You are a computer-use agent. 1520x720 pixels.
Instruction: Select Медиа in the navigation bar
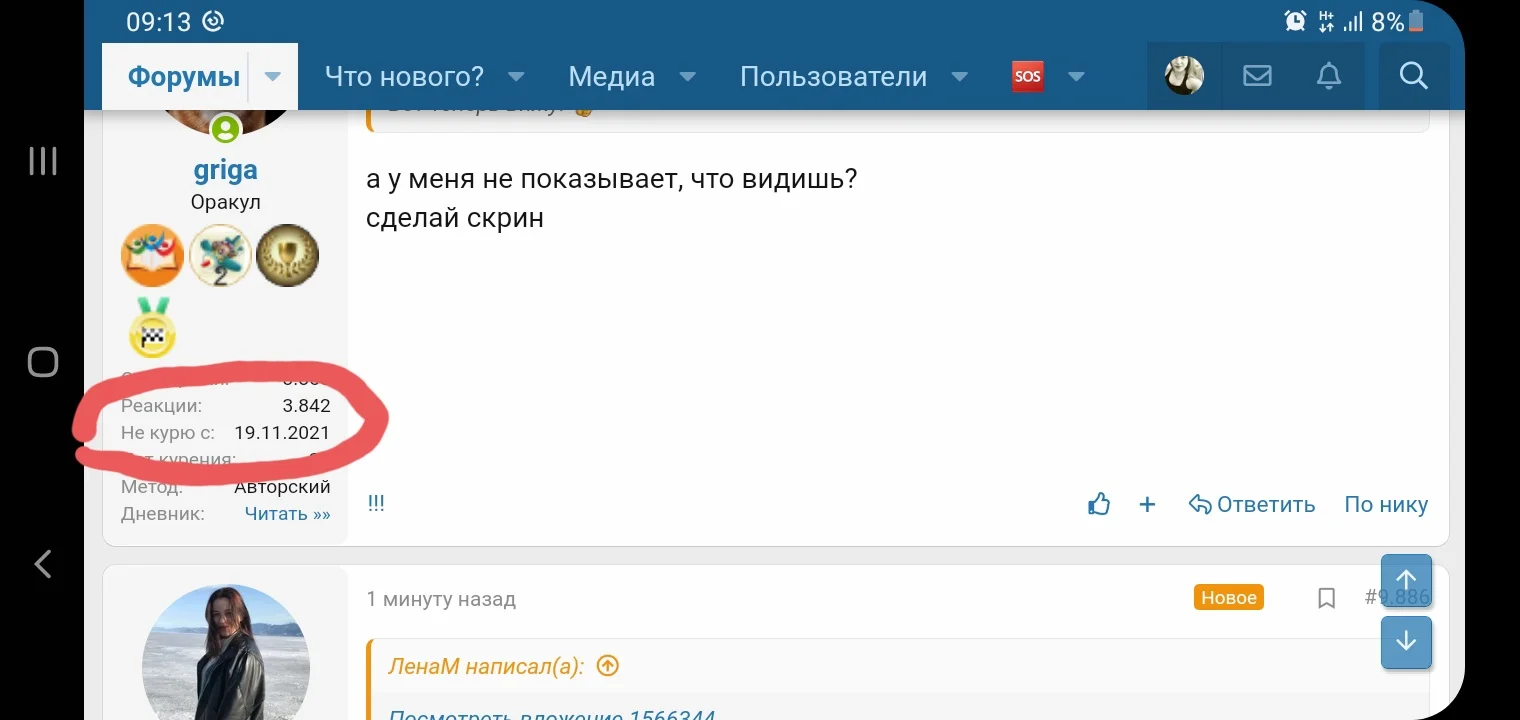610,76
